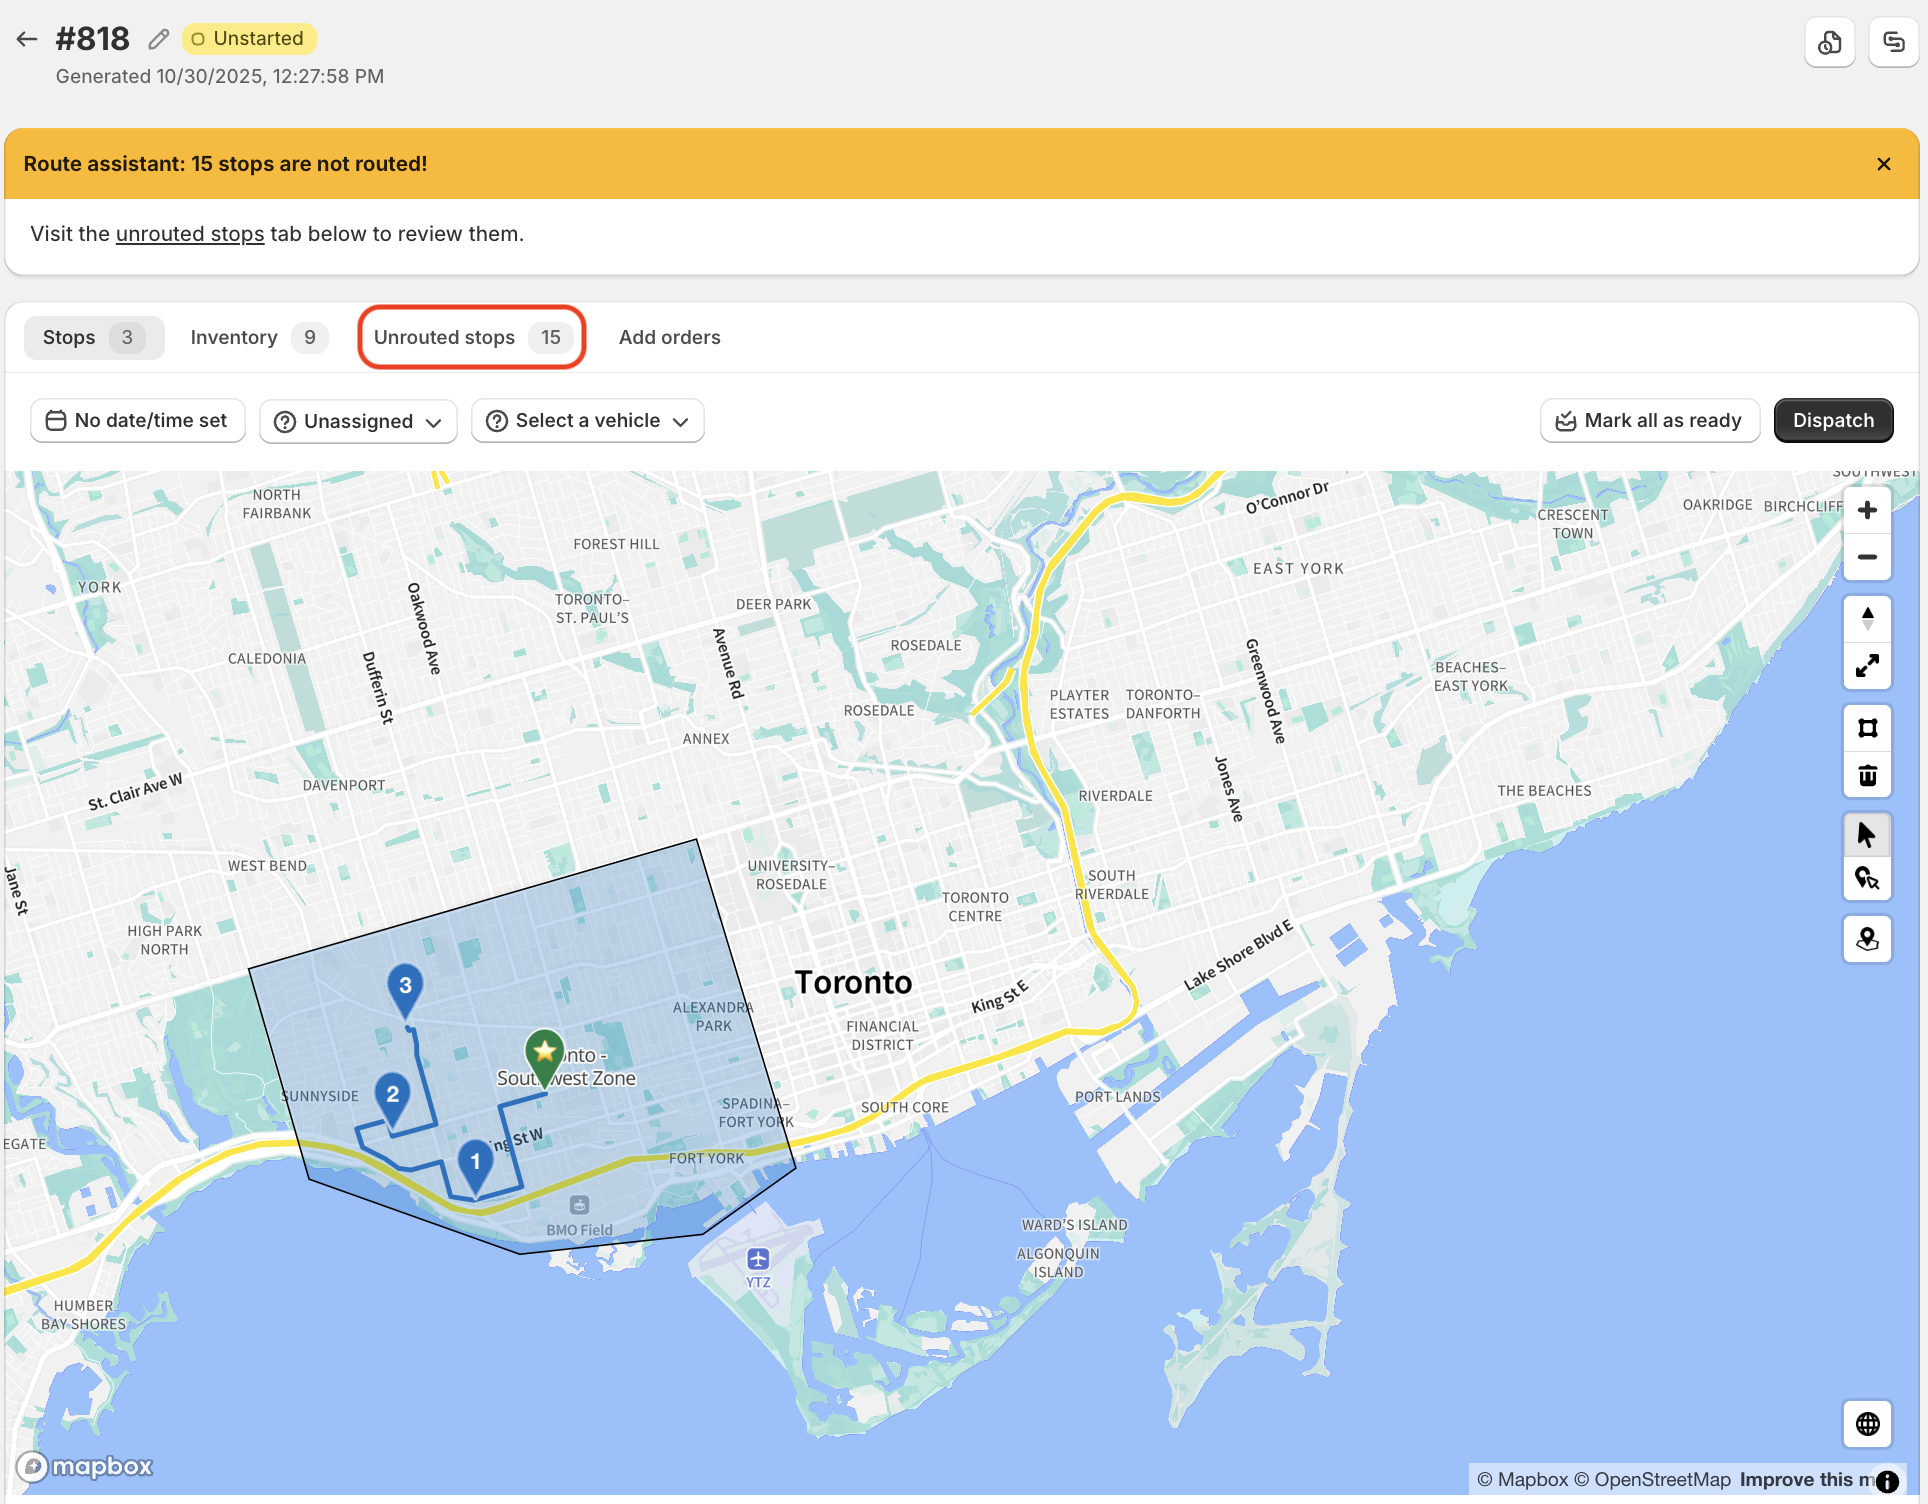Open the globe map style button
The width and height of the screenshot is (1928, 1504).
tap(1867, 1424)
